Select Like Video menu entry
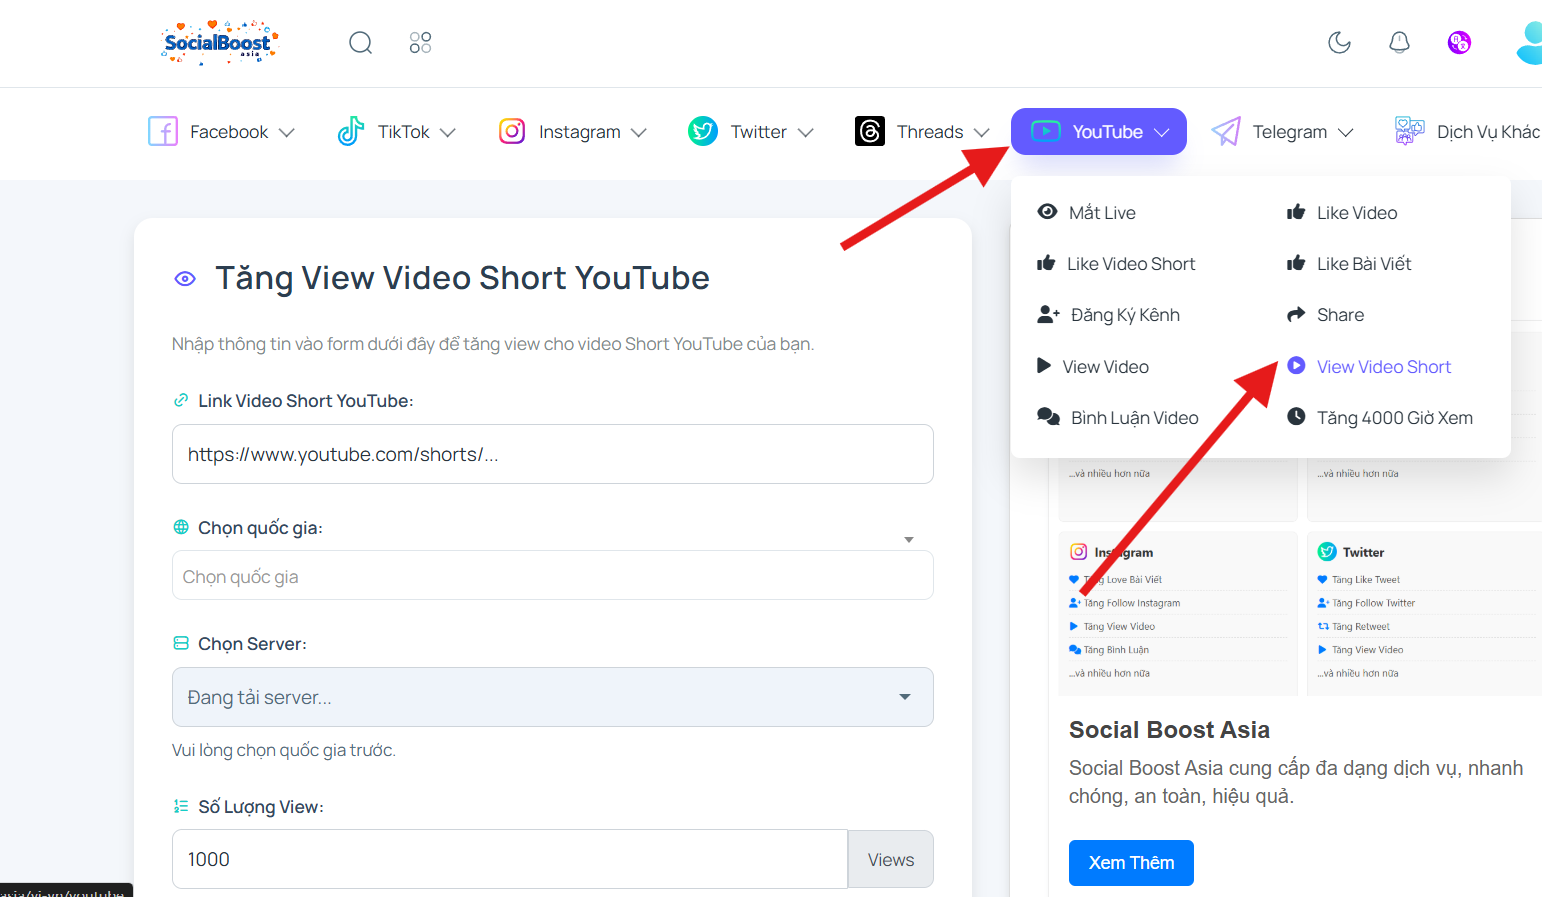The height and width of the screenshot is (897, 1542). coord(1342,212)
